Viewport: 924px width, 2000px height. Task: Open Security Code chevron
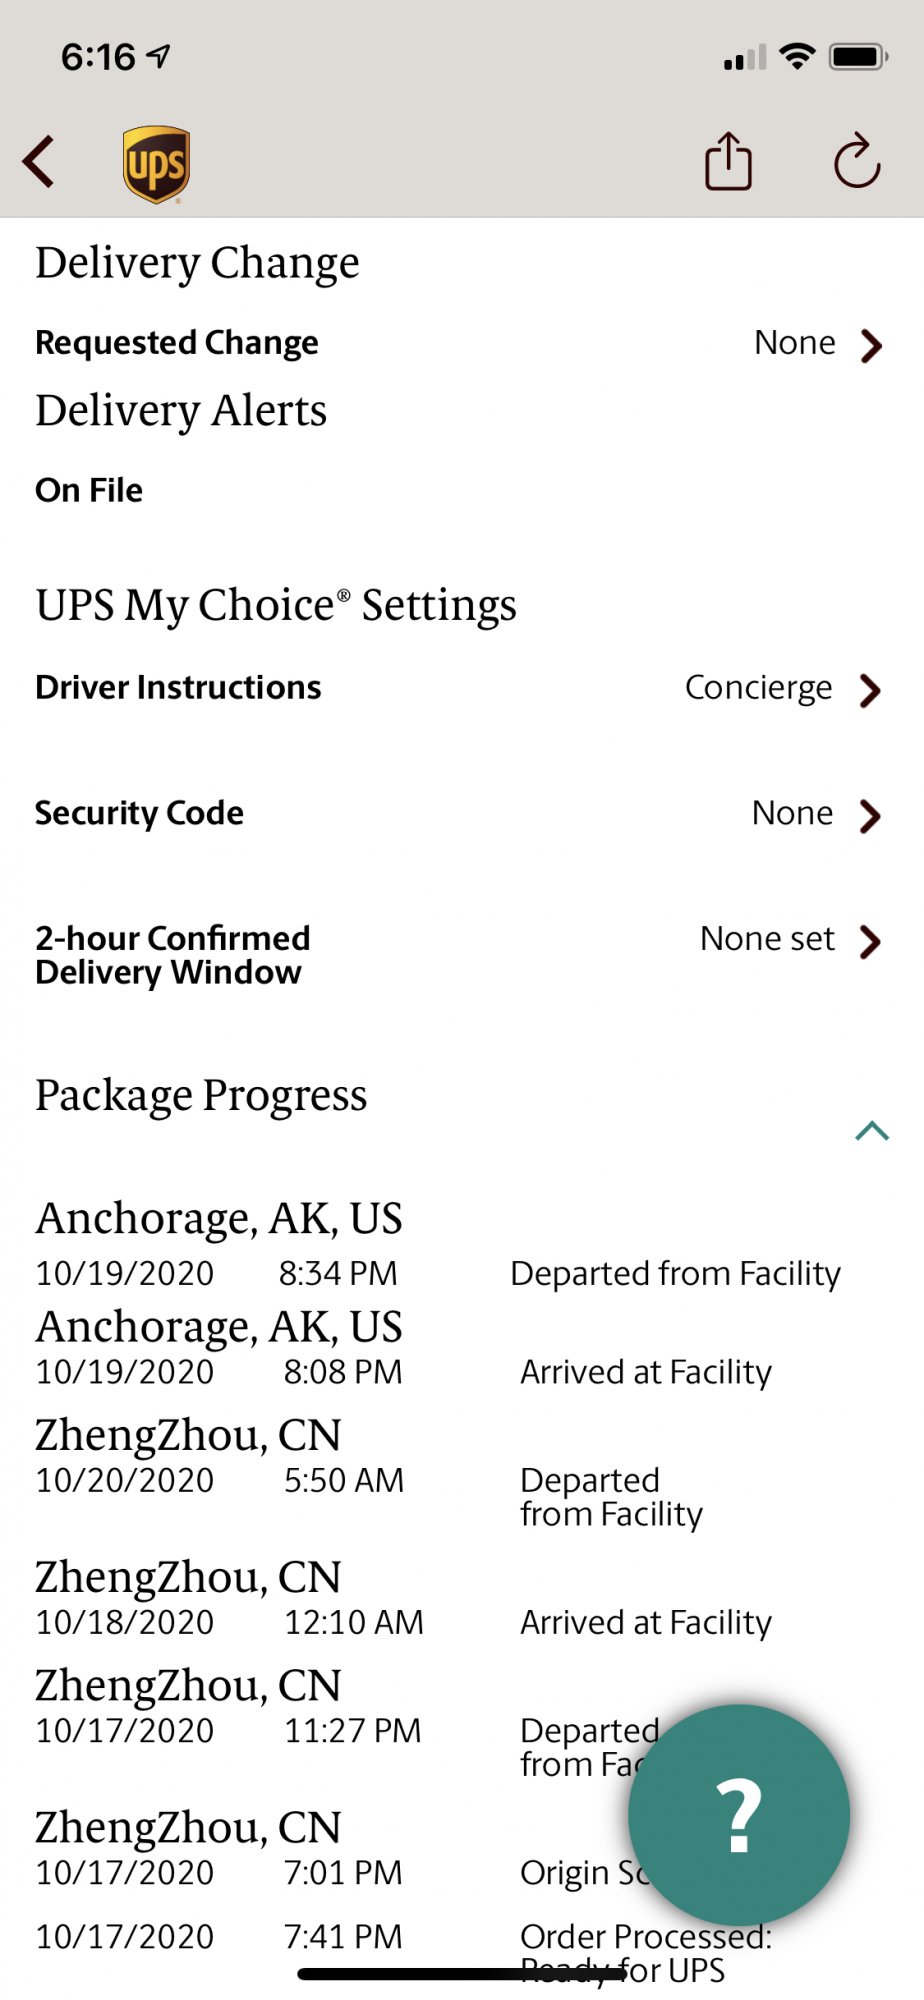871,816
